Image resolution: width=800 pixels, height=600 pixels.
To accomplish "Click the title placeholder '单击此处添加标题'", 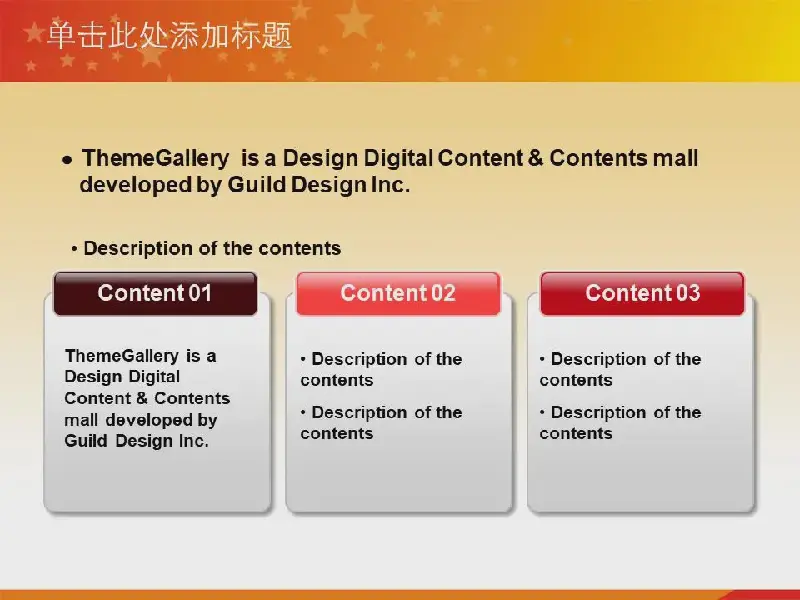I will coord(169,36).
